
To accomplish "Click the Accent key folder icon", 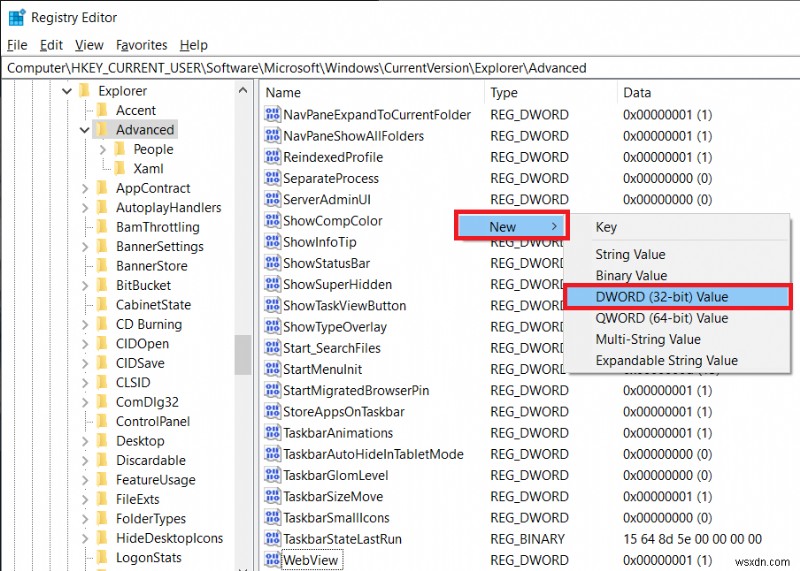I will [x=103, y=110].
